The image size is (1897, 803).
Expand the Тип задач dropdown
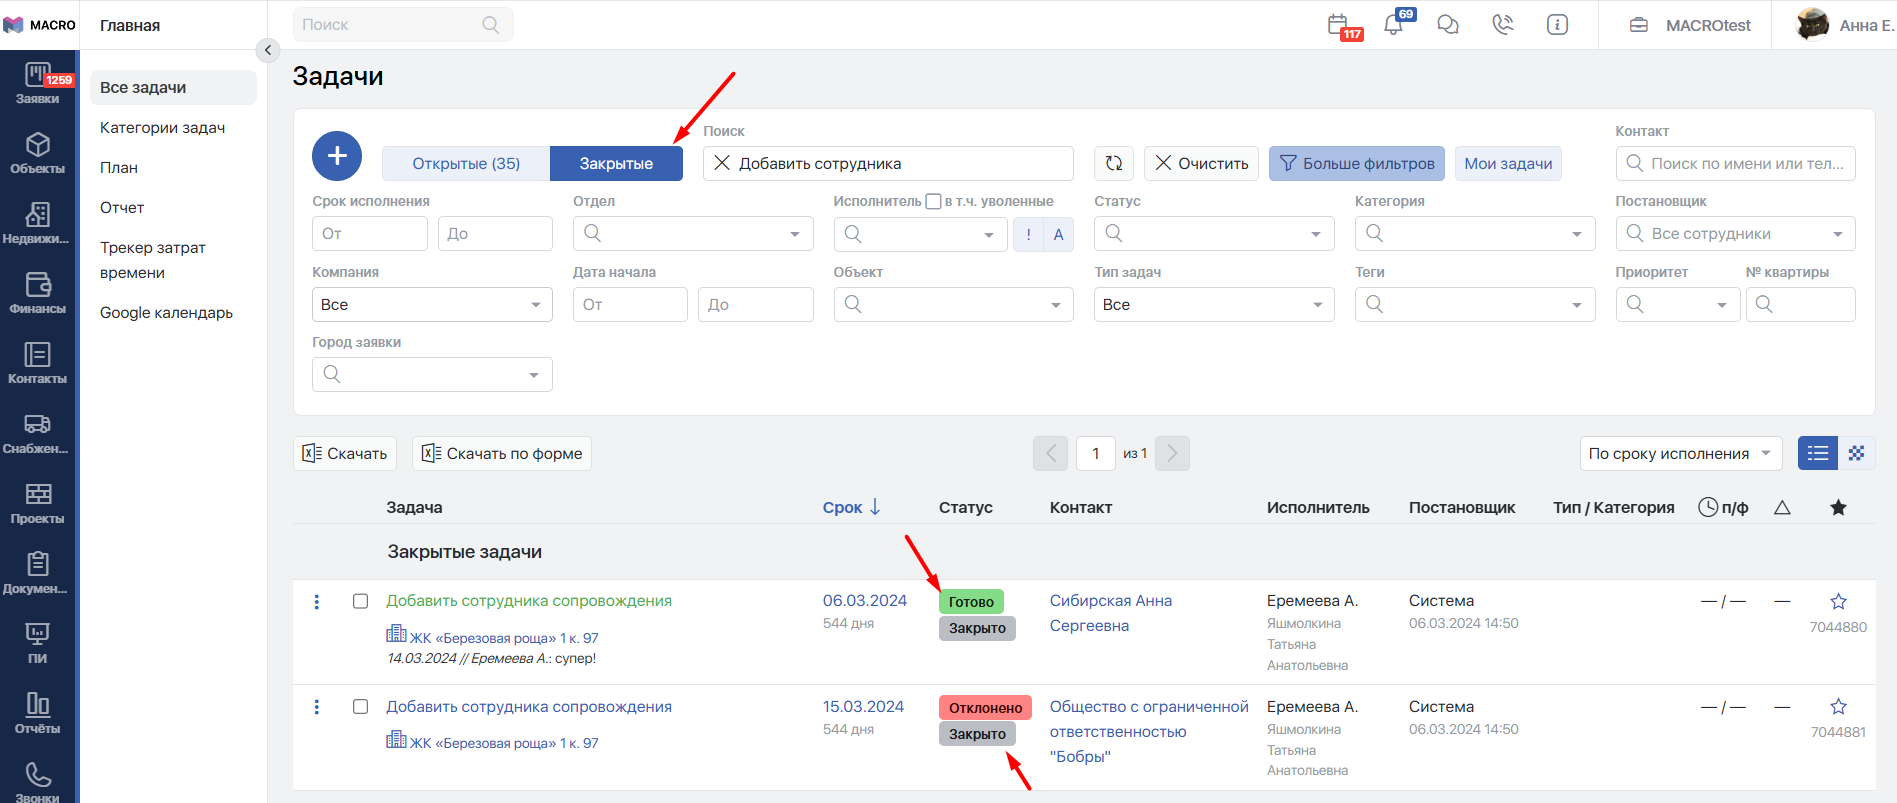tap(1213, 305)
